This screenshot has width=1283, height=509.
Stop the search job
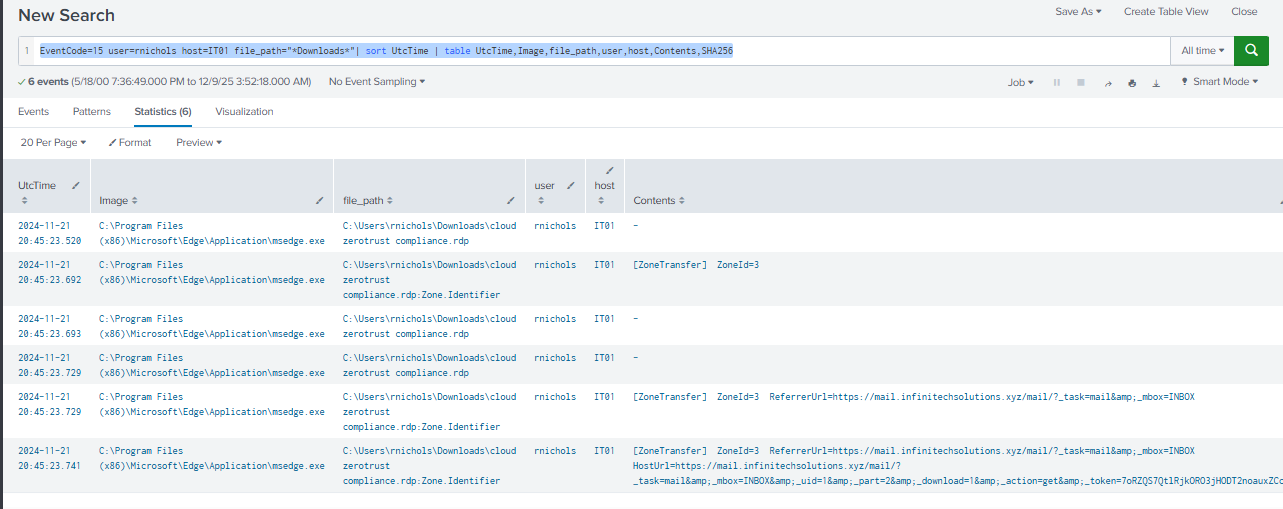(x=1080, y=83)
